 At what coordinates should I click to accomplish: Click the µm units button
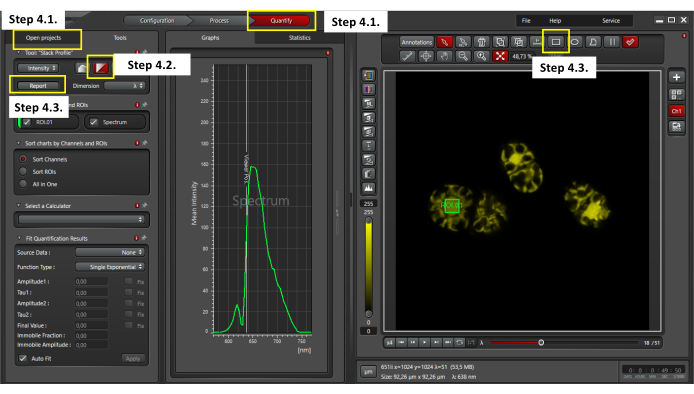coord(368,372)
